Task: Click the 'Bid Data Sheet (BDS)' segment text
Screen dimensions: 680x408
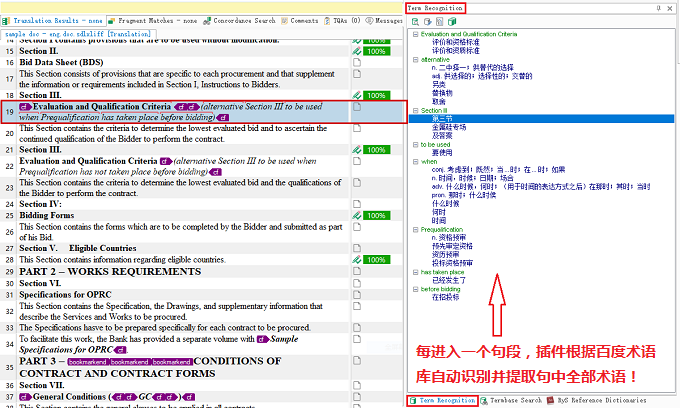Action: pos(61,62)
